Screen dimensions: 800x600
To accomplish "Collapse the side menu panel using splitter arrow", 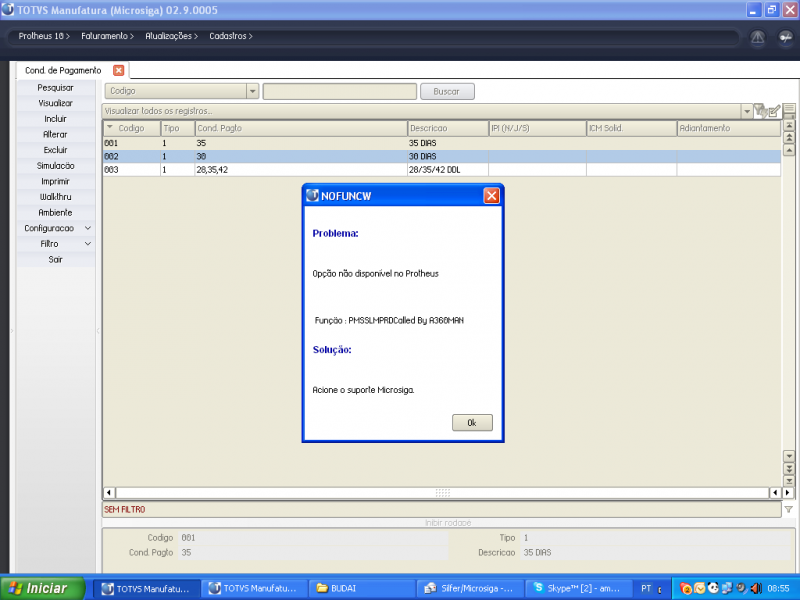I will (98, 331).
